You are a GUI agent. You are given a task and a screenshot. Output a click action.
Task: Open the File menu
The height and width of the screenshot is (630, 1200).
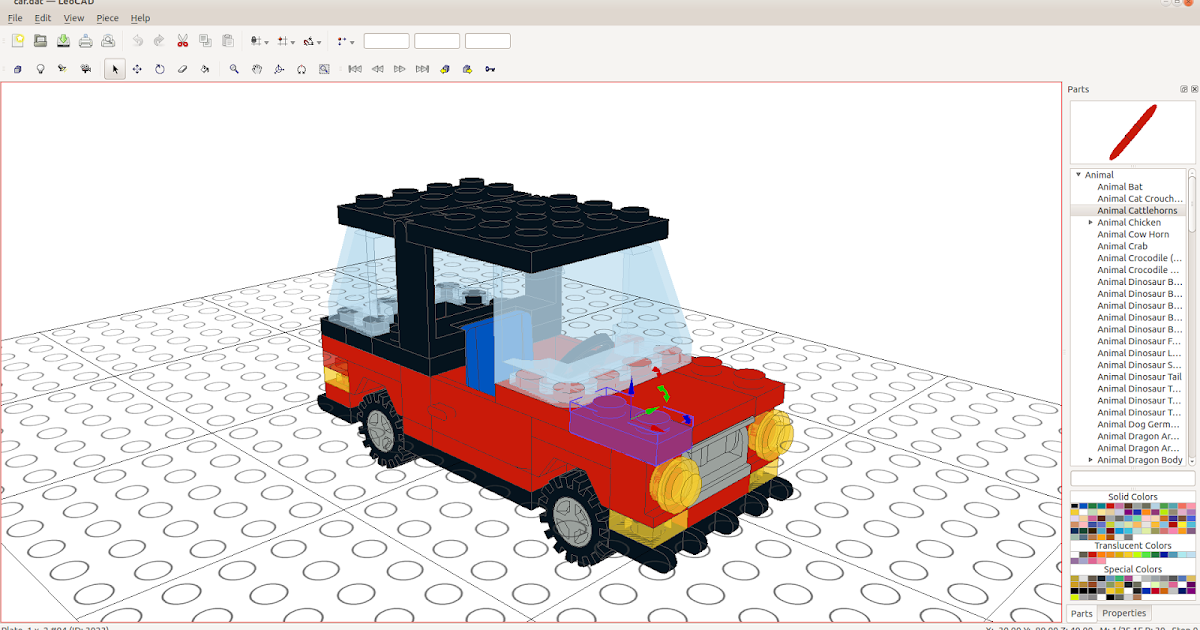point(15,18)
